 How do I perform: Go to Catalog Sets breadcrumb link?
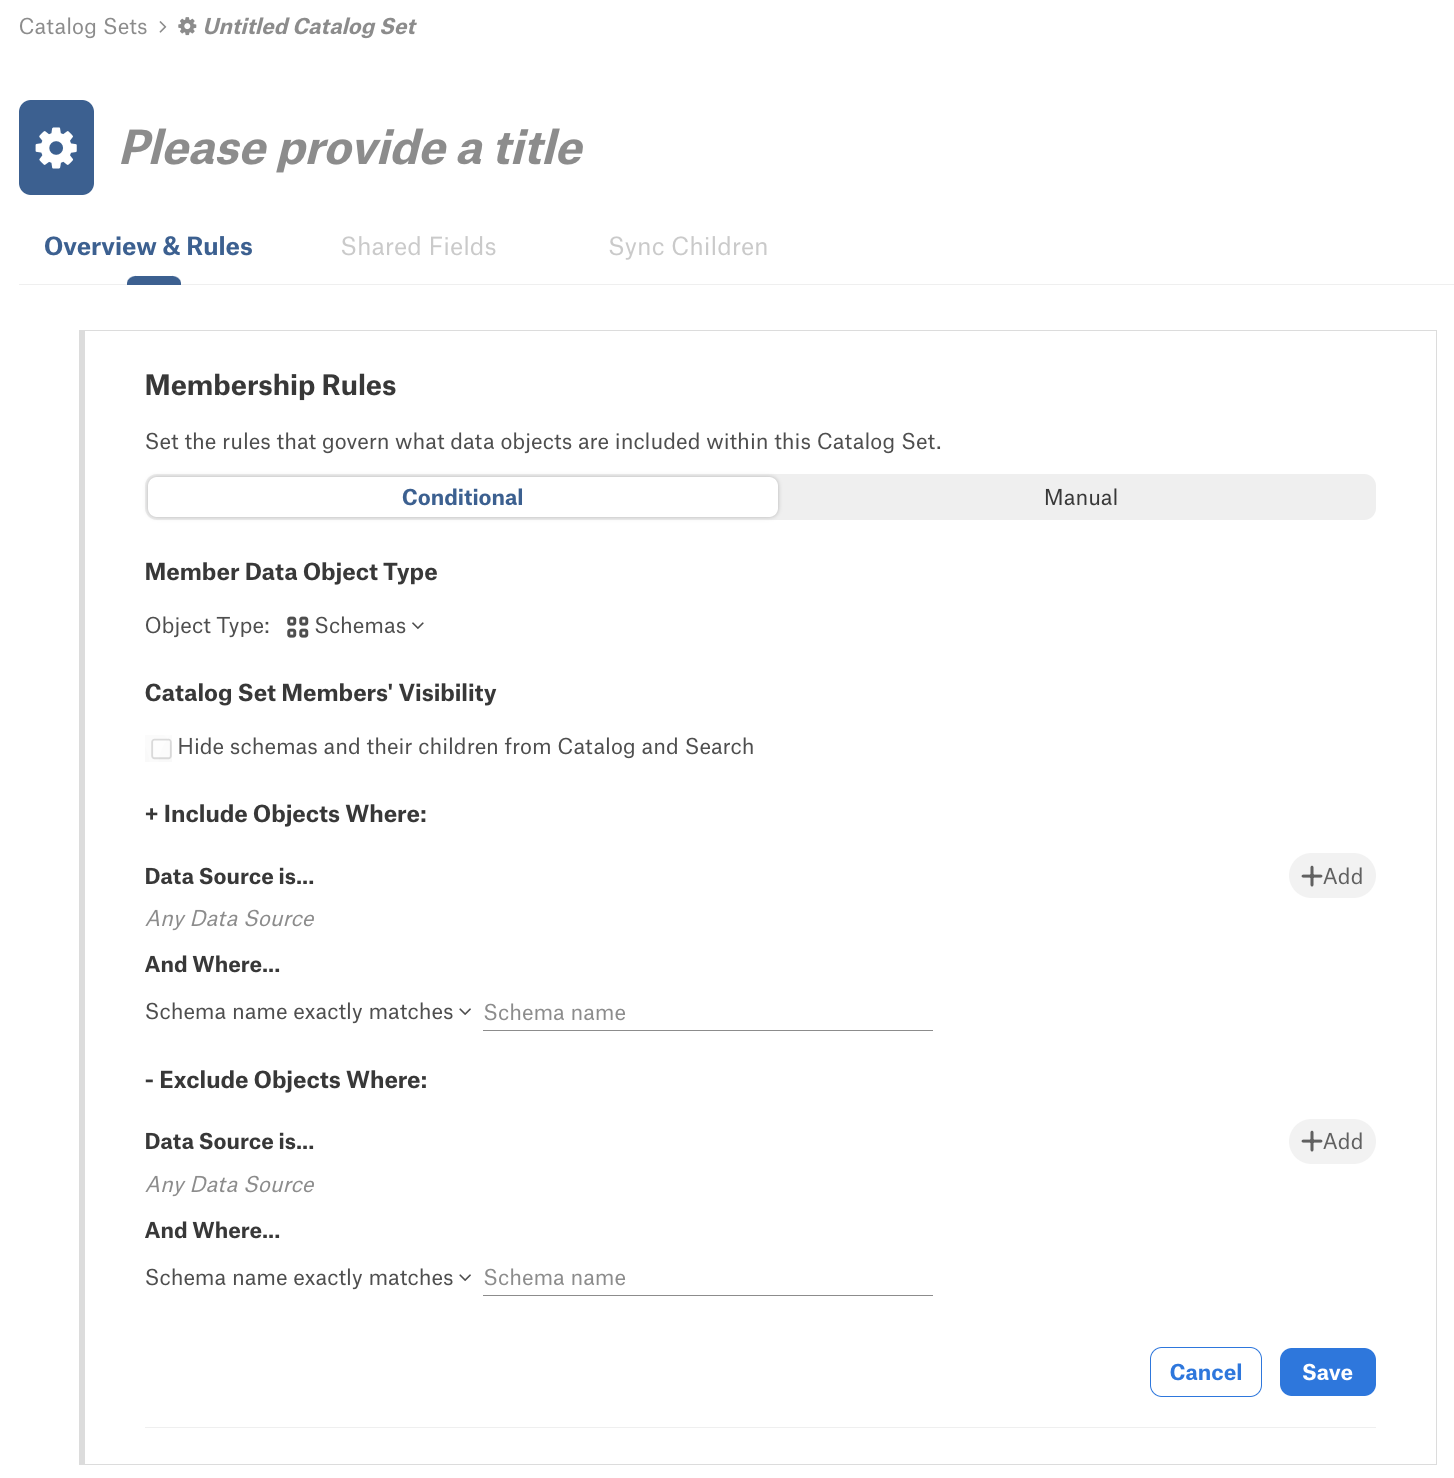point(83,26)
